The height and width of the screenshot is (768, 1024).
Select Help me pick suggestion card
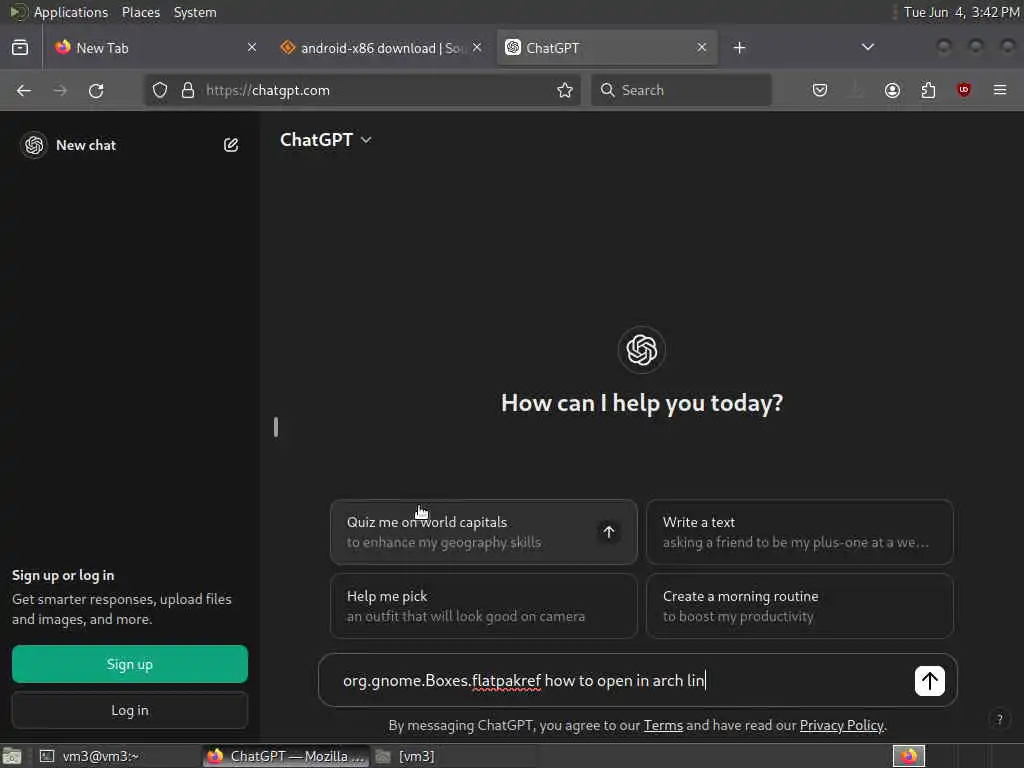484,606
